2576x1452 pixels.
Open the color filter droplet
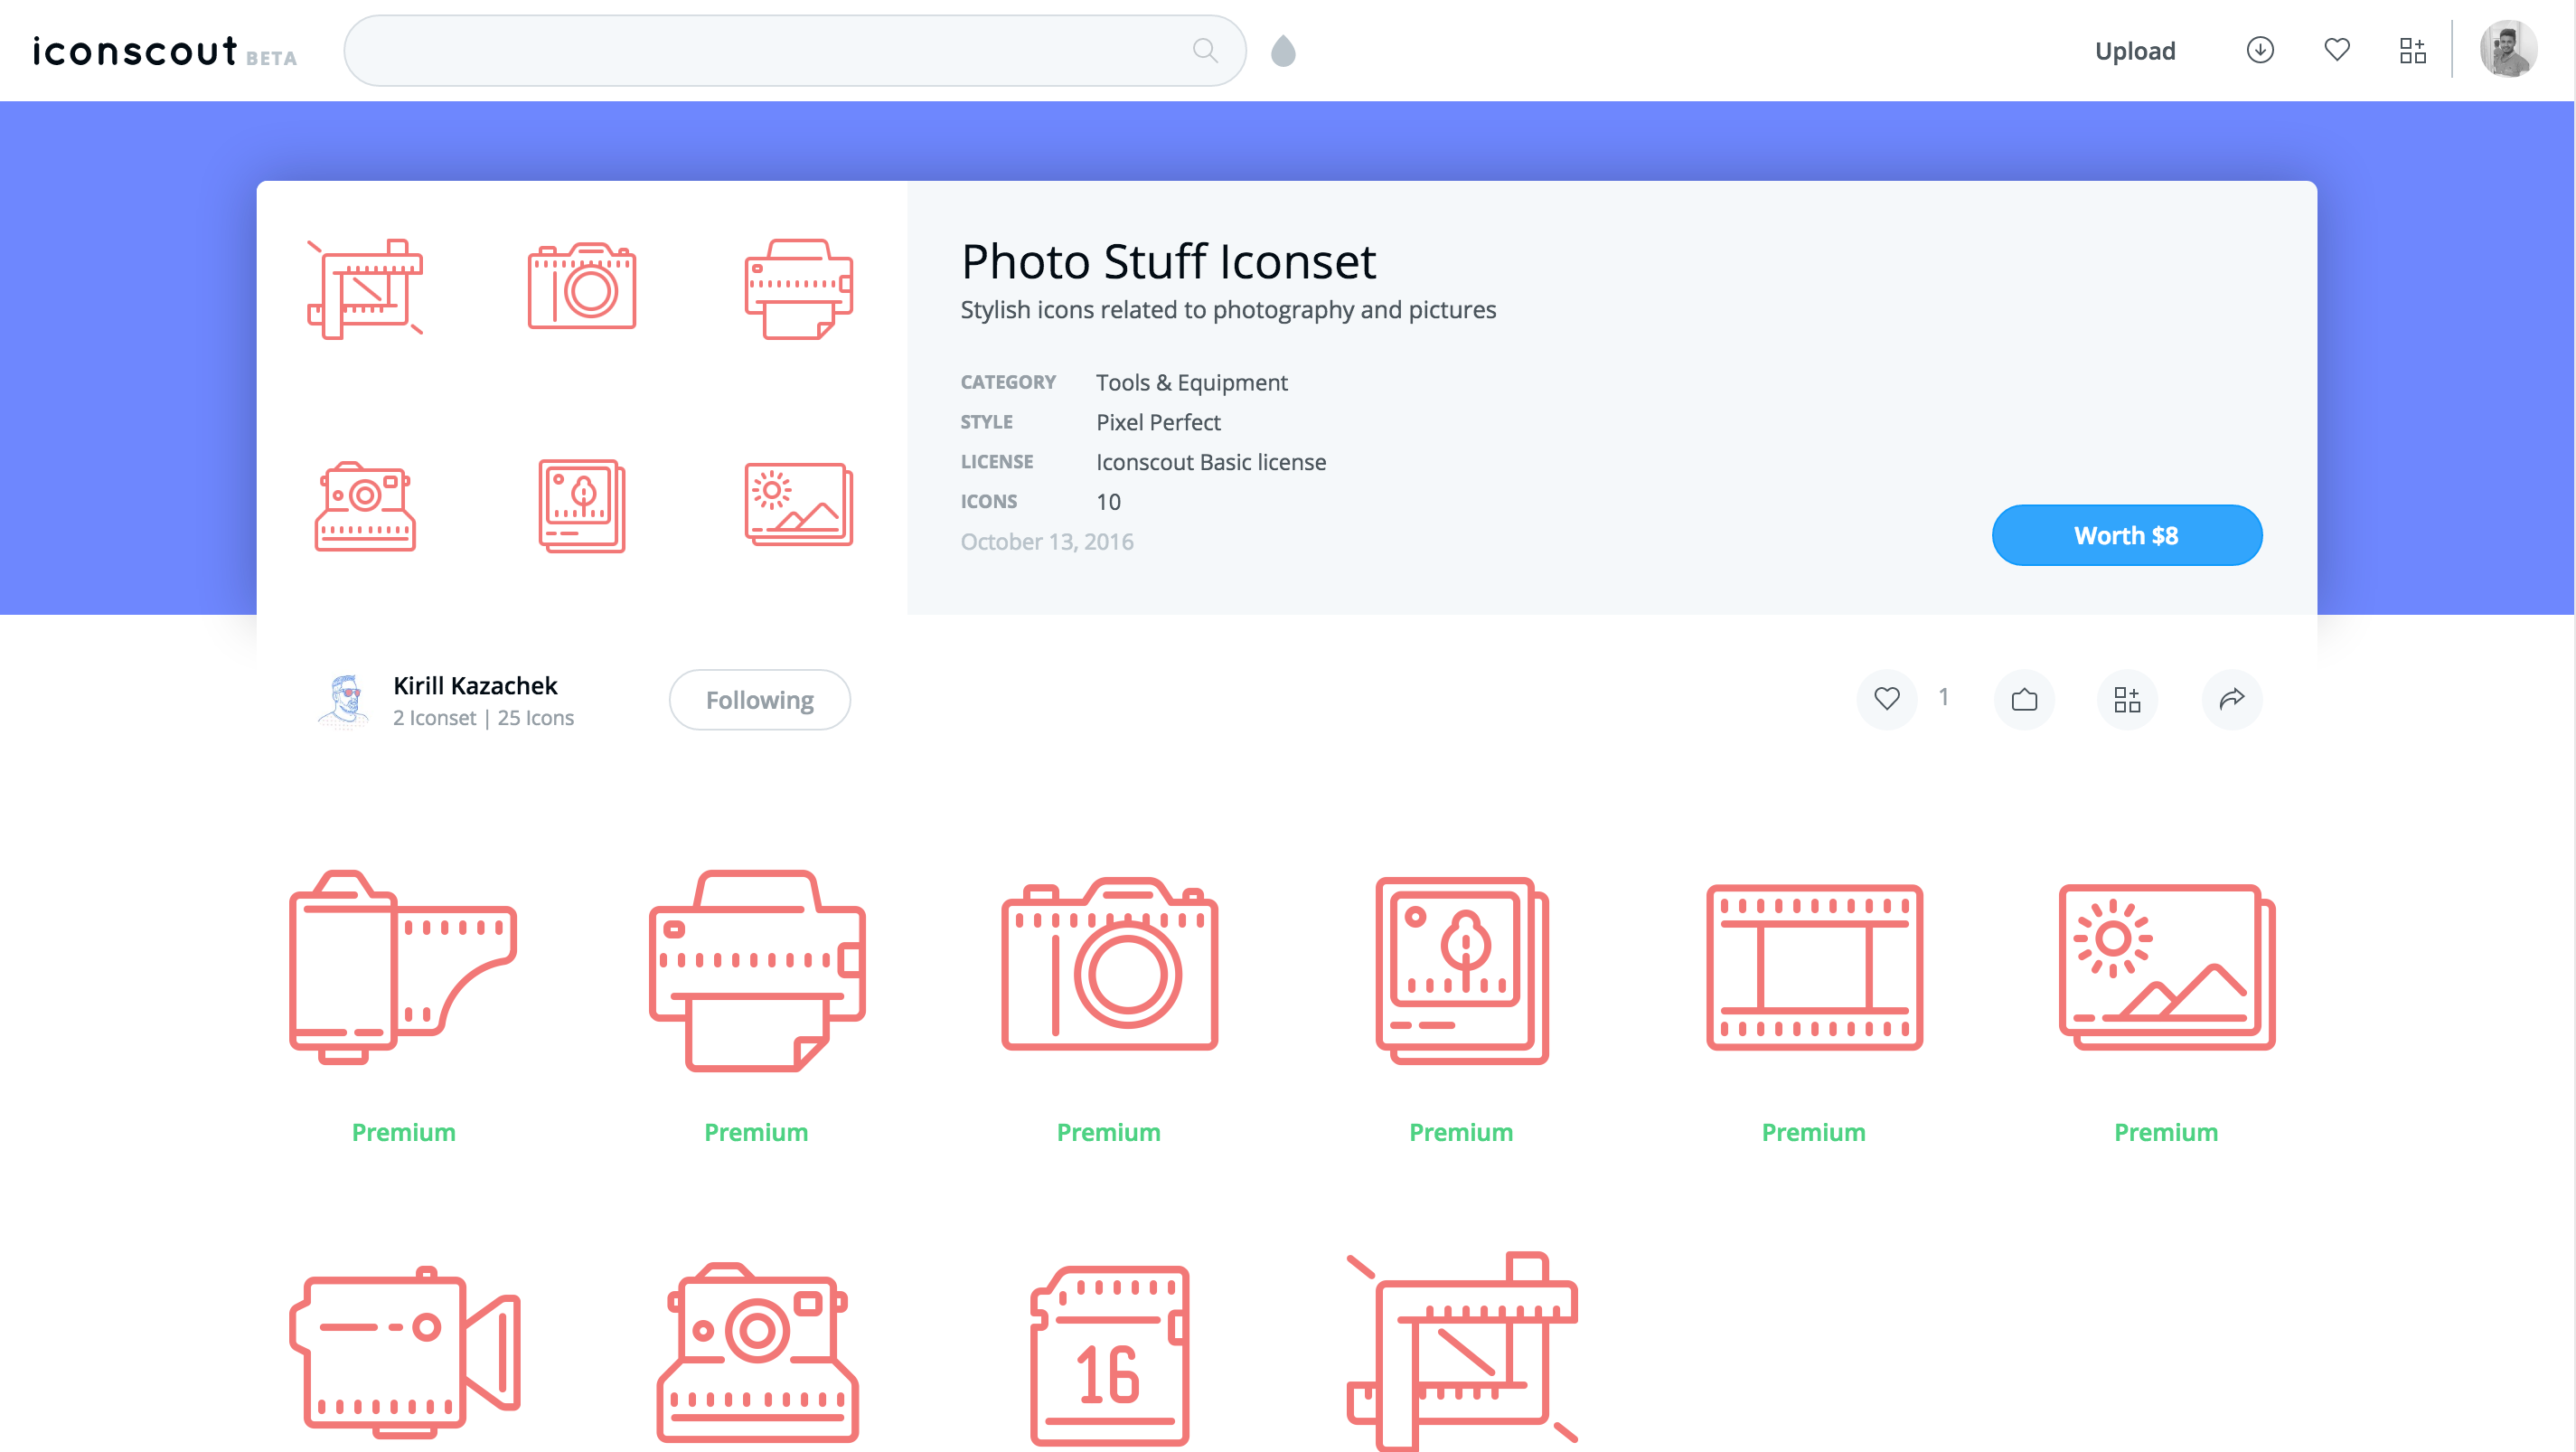(x=1283, y=51)
